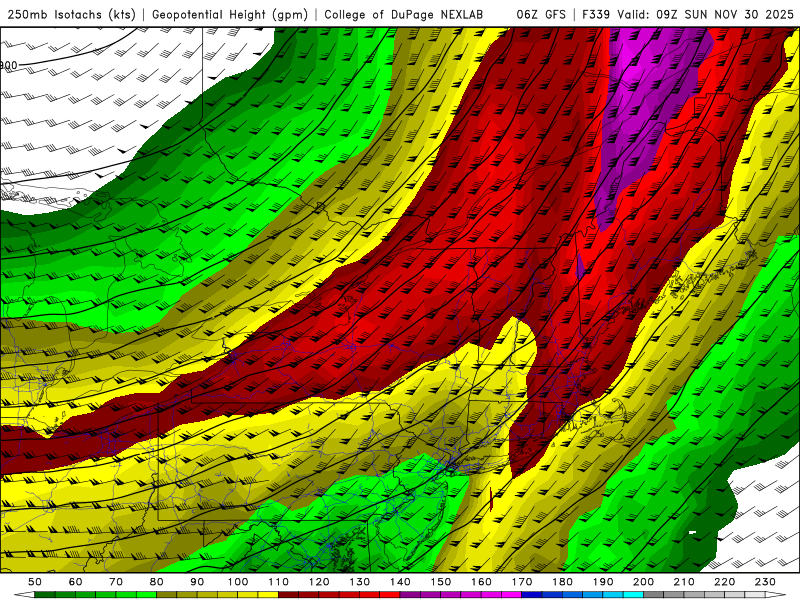Image resolution: width=800 pixels, height=600 pixels.
Task: Click the 50 knot scale label
Action: pyautogui.click(x=35, y=582)
